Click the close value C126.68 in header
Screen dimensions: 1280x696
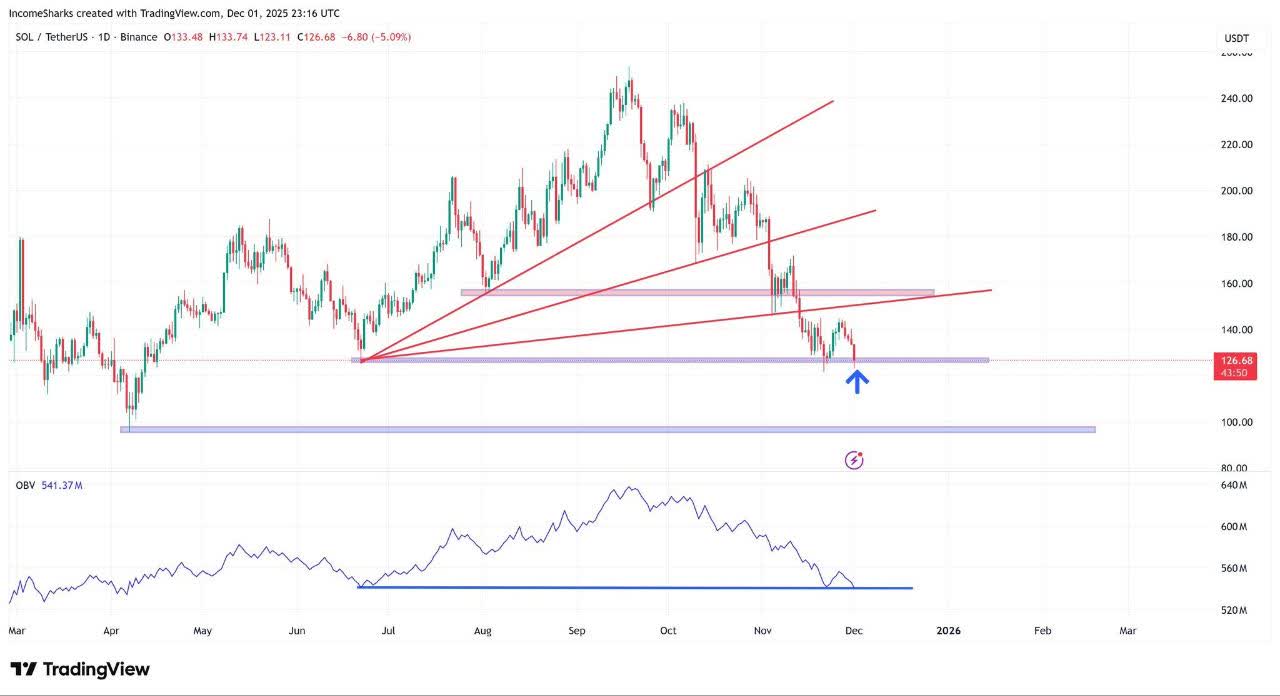pyautogui.click(x=316, y=37)
